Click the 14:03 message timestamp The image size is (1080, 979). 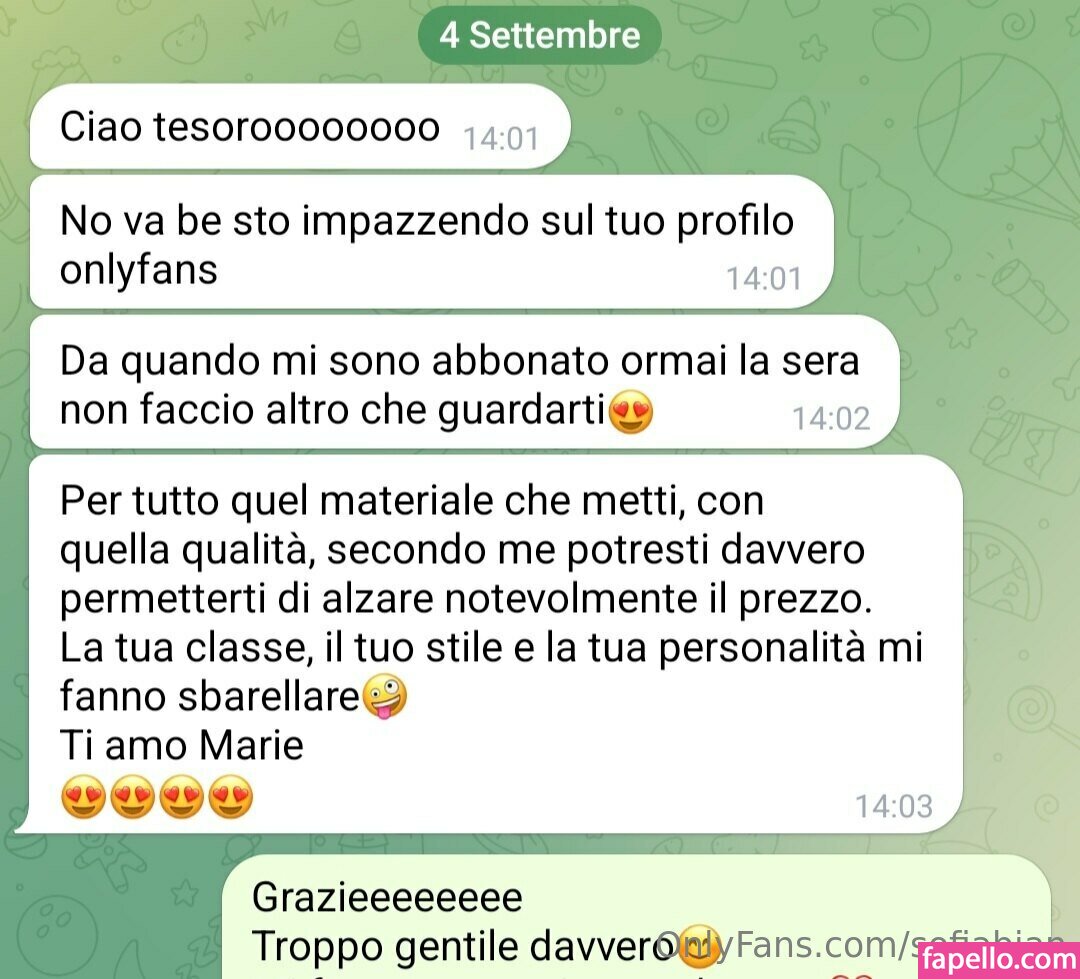(893, 805)
